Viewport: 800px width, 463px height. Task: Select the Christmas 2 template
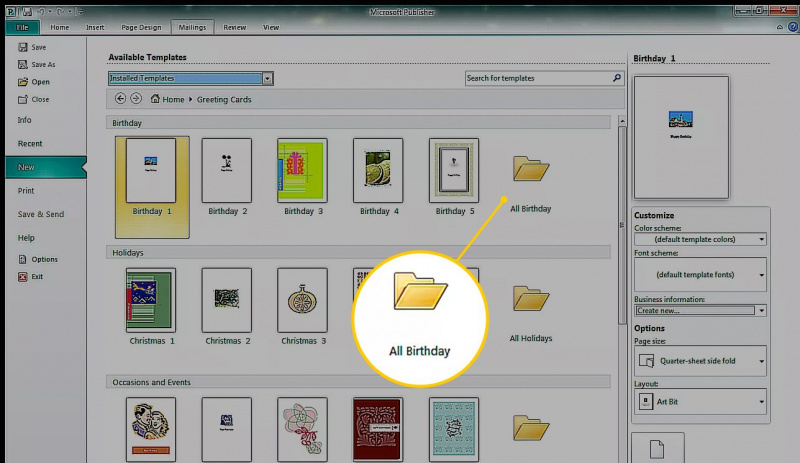point(227,306)
